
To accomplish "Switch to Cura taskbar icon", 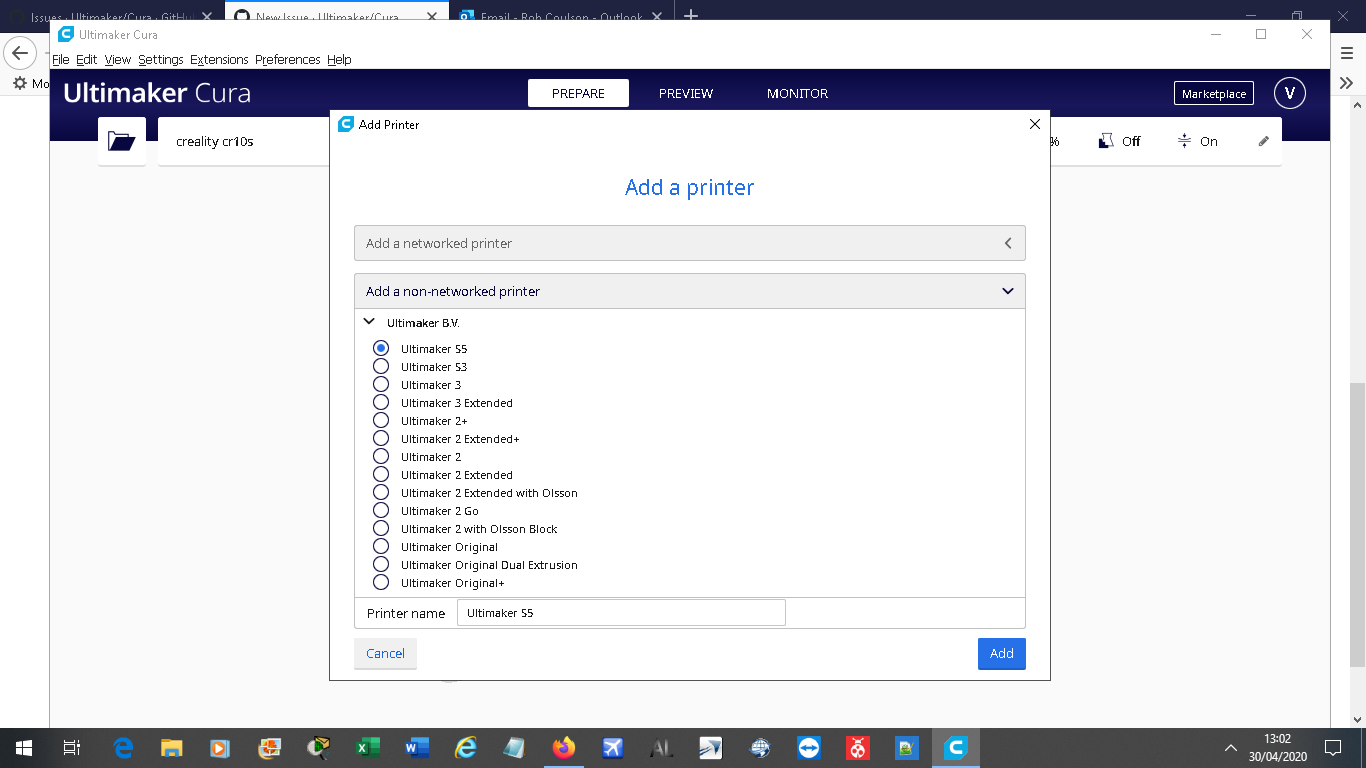I will (x=956, y=748).
